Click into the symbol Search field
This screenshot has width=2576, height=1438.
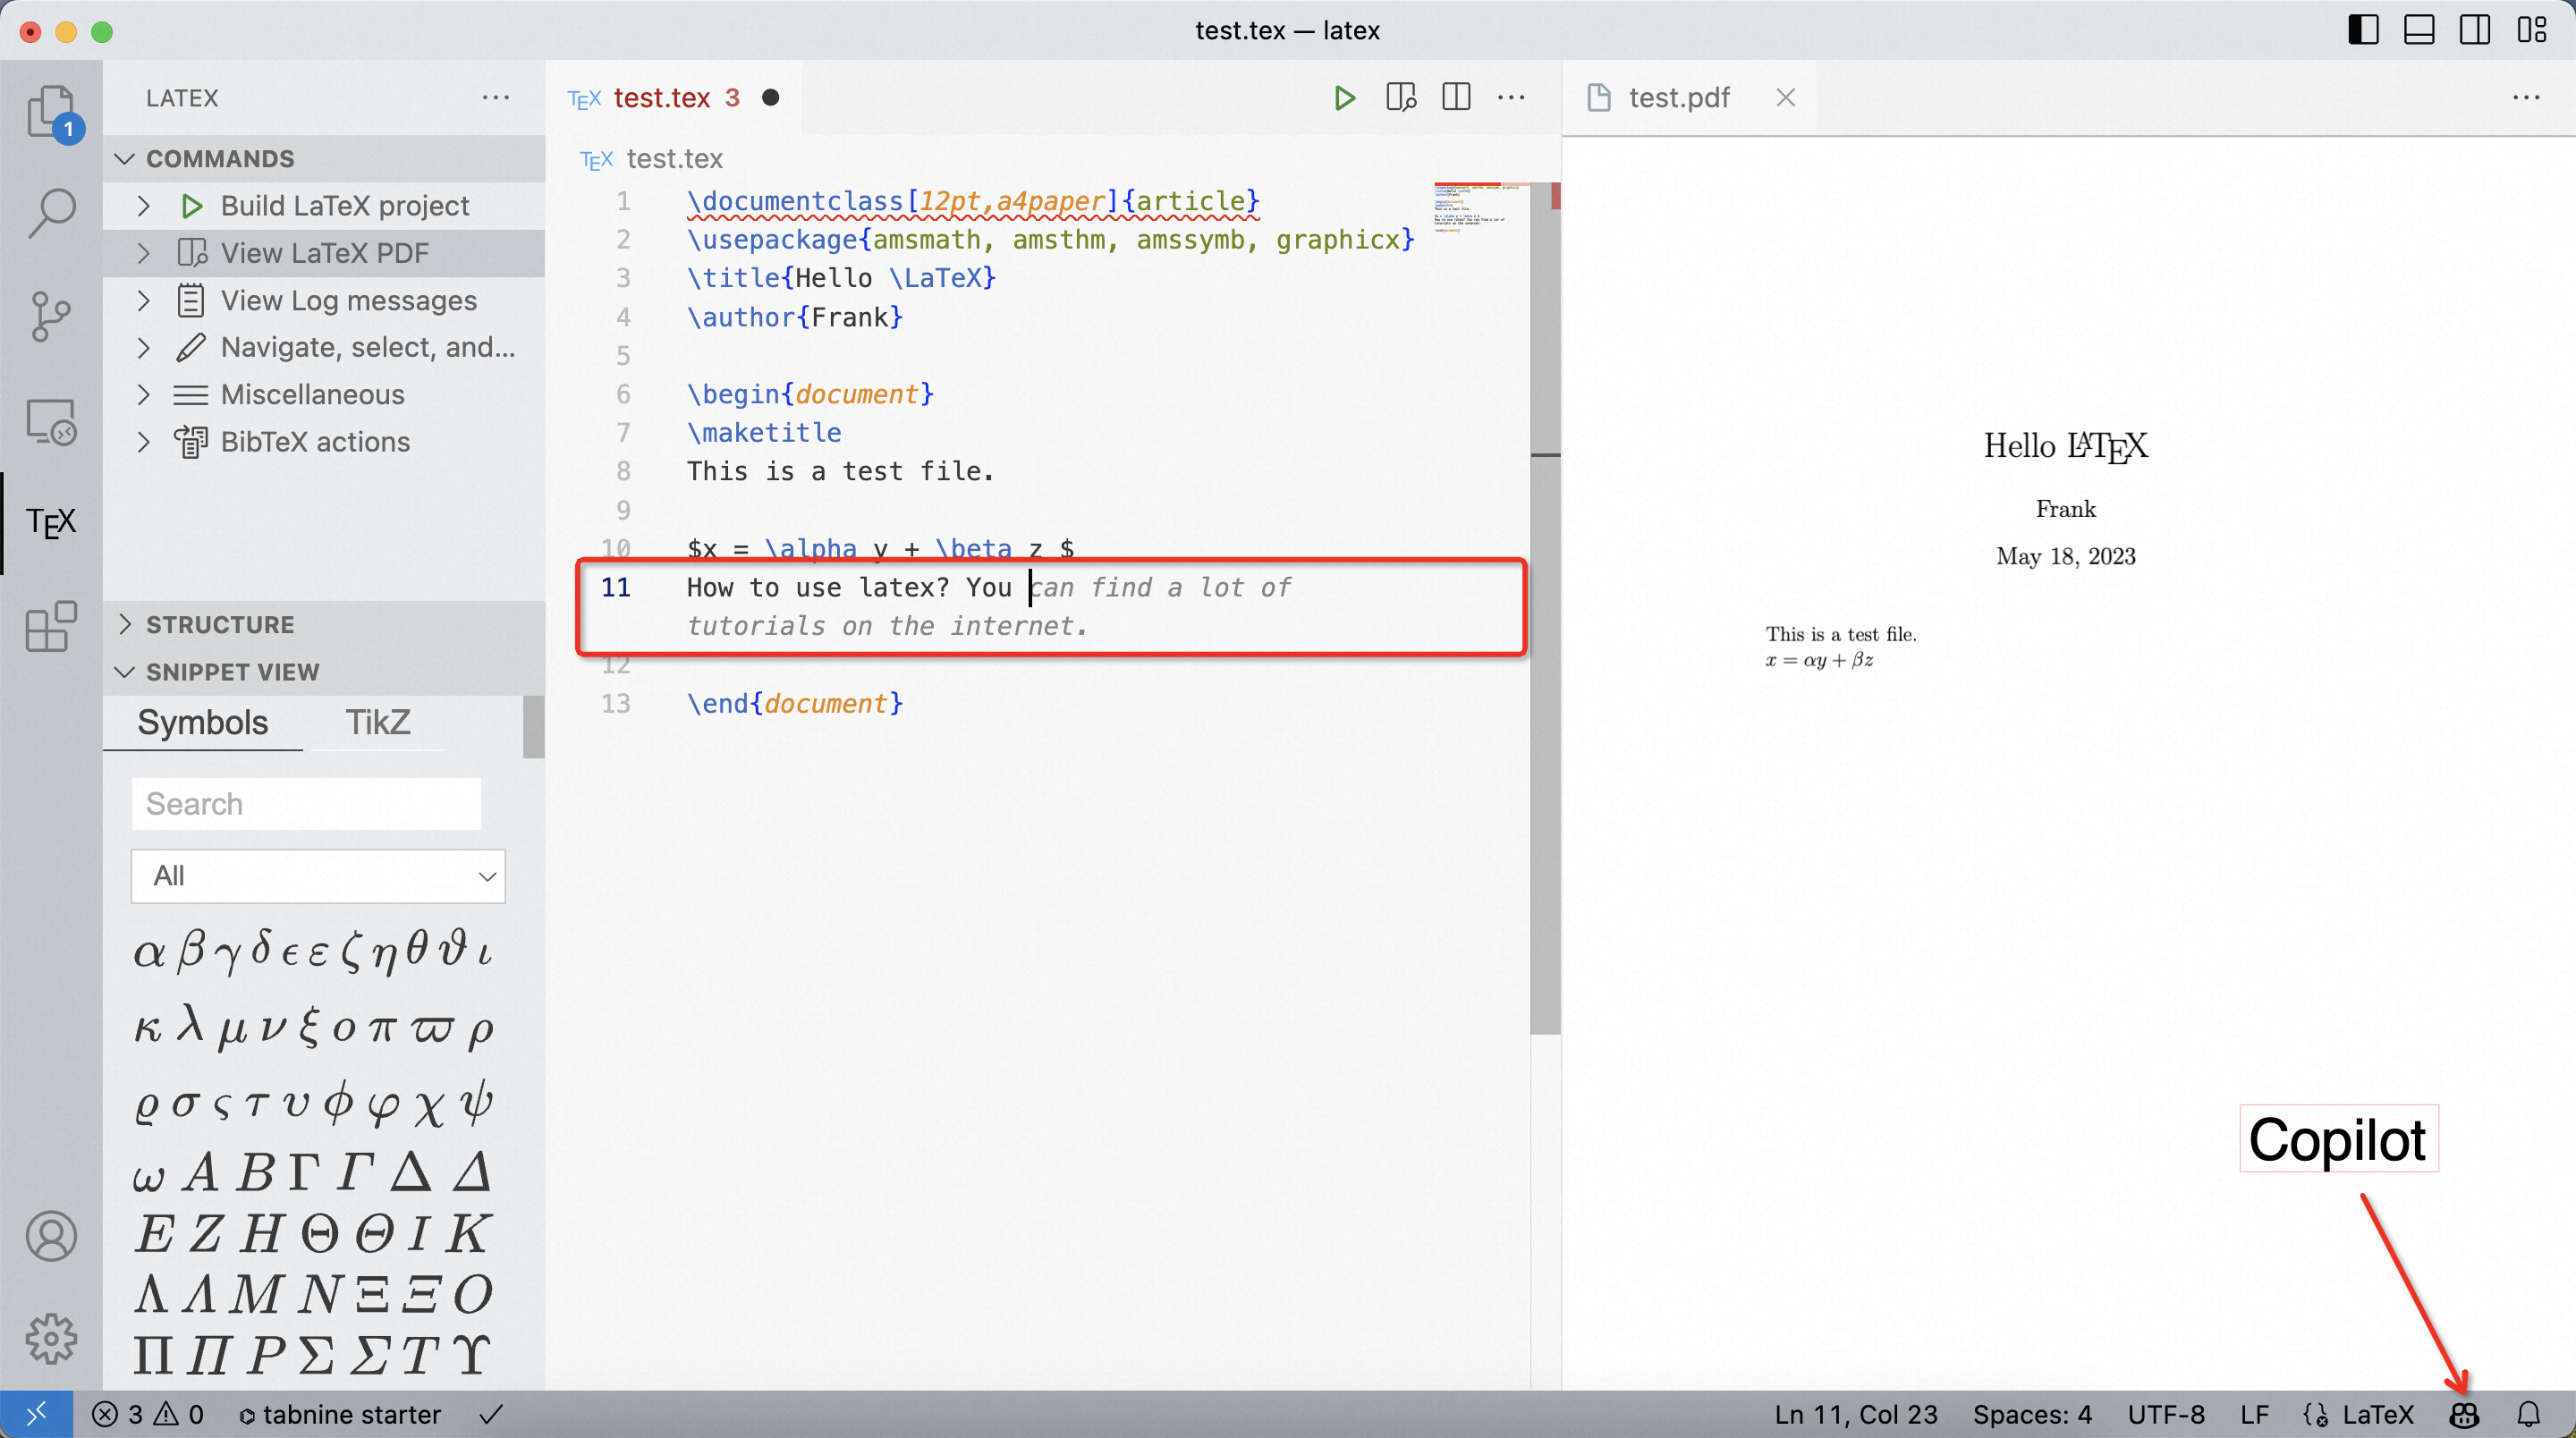pos(306,804)
